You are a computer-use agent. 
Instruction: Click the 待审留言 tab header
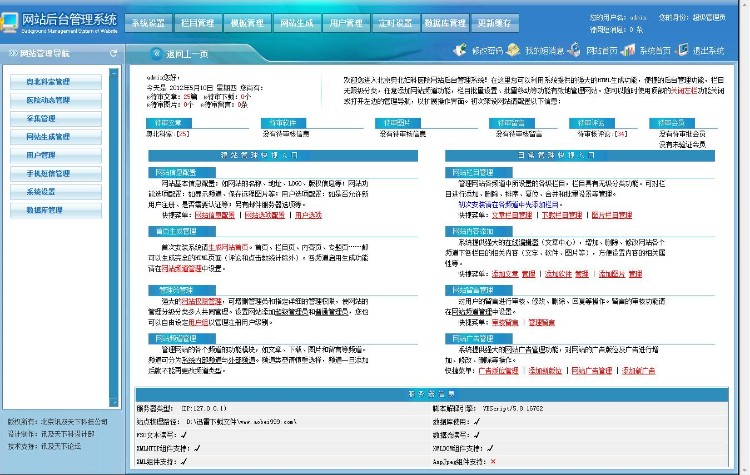click(512, 123)
